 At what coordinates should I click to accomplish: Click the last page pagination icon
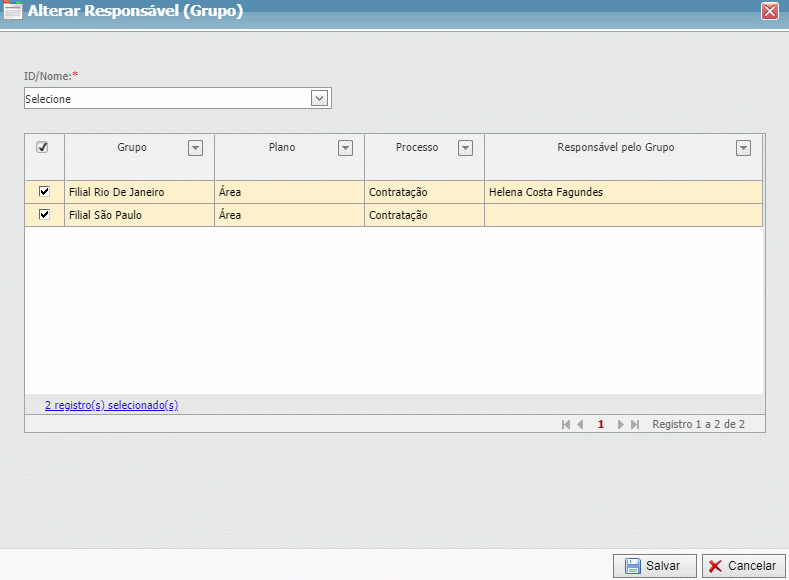[635, 424]
